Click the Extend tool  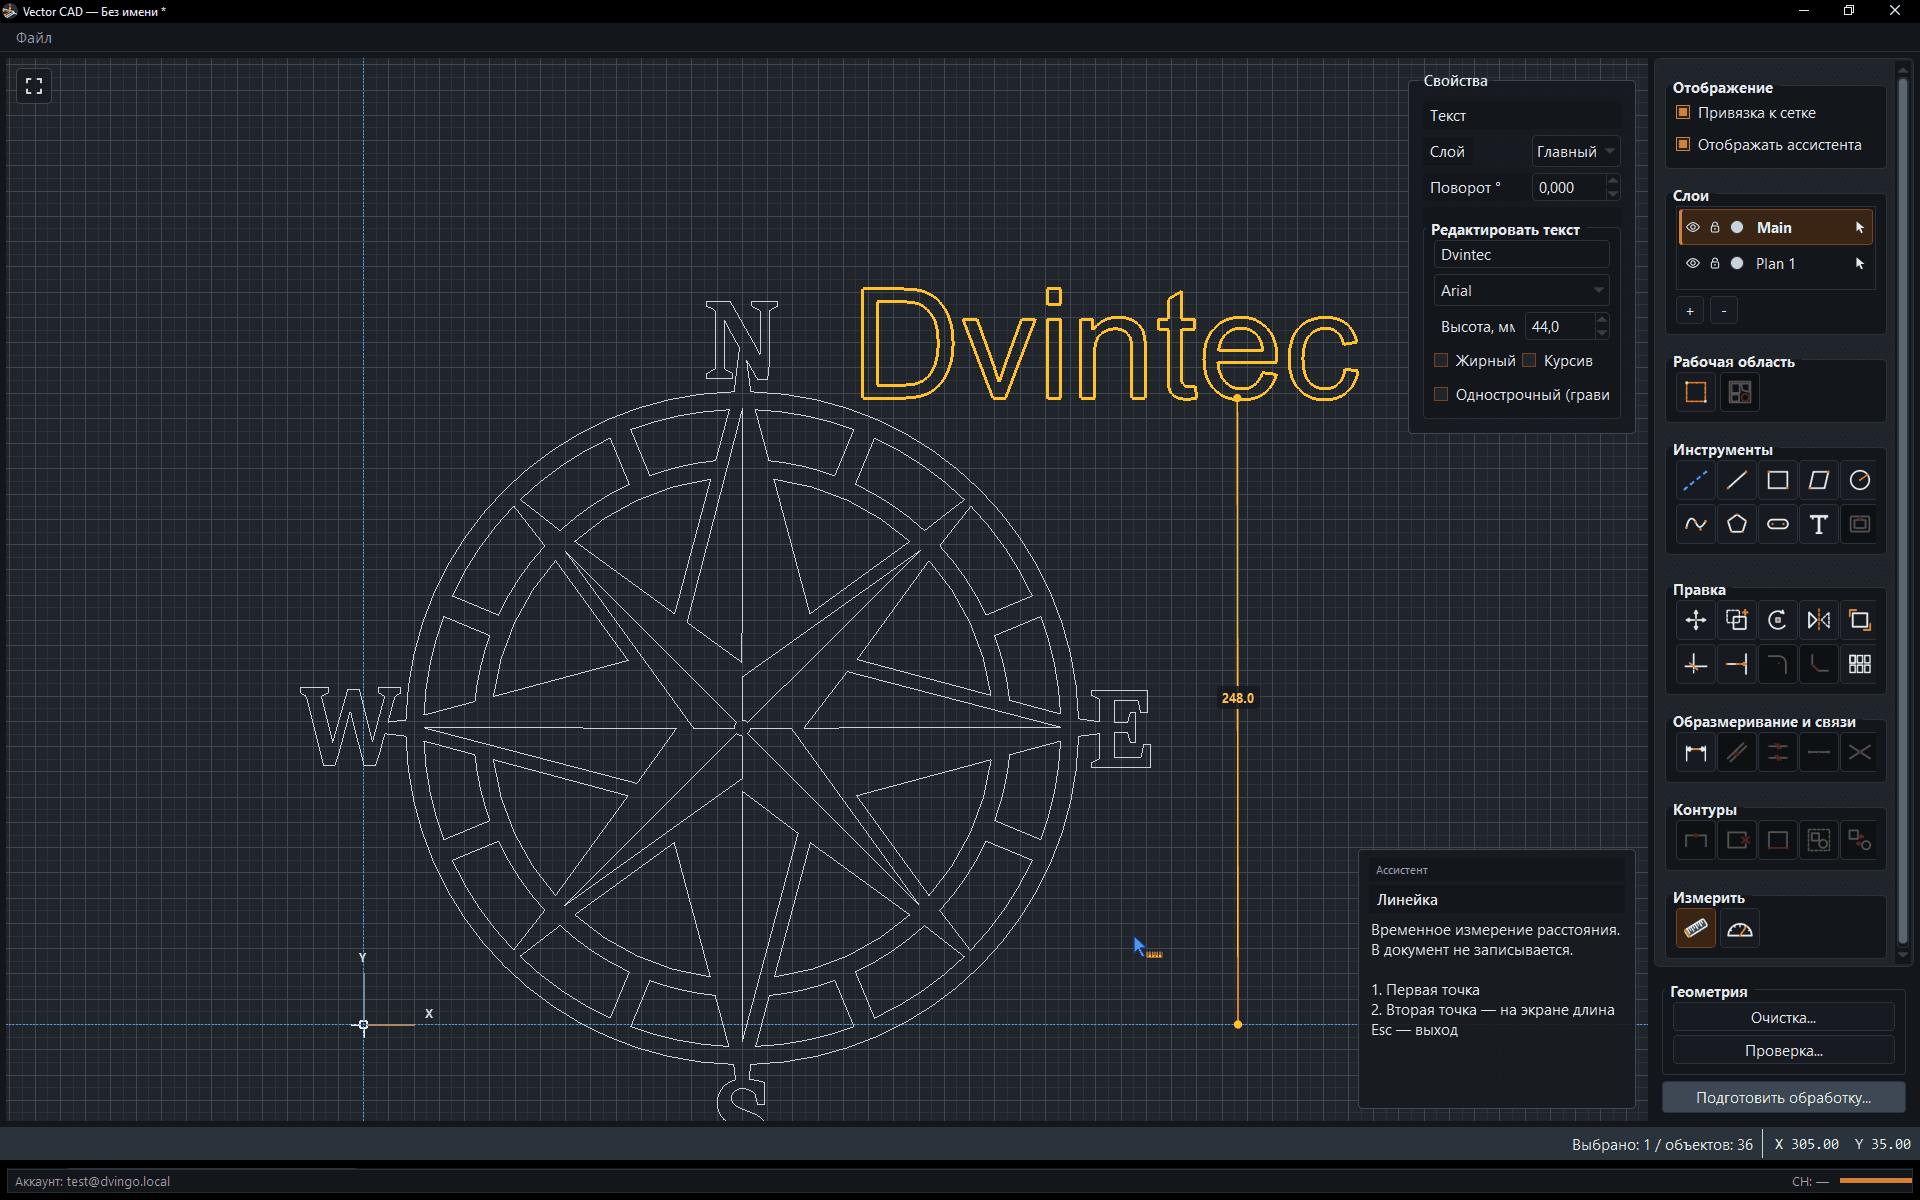point(1737,664)
